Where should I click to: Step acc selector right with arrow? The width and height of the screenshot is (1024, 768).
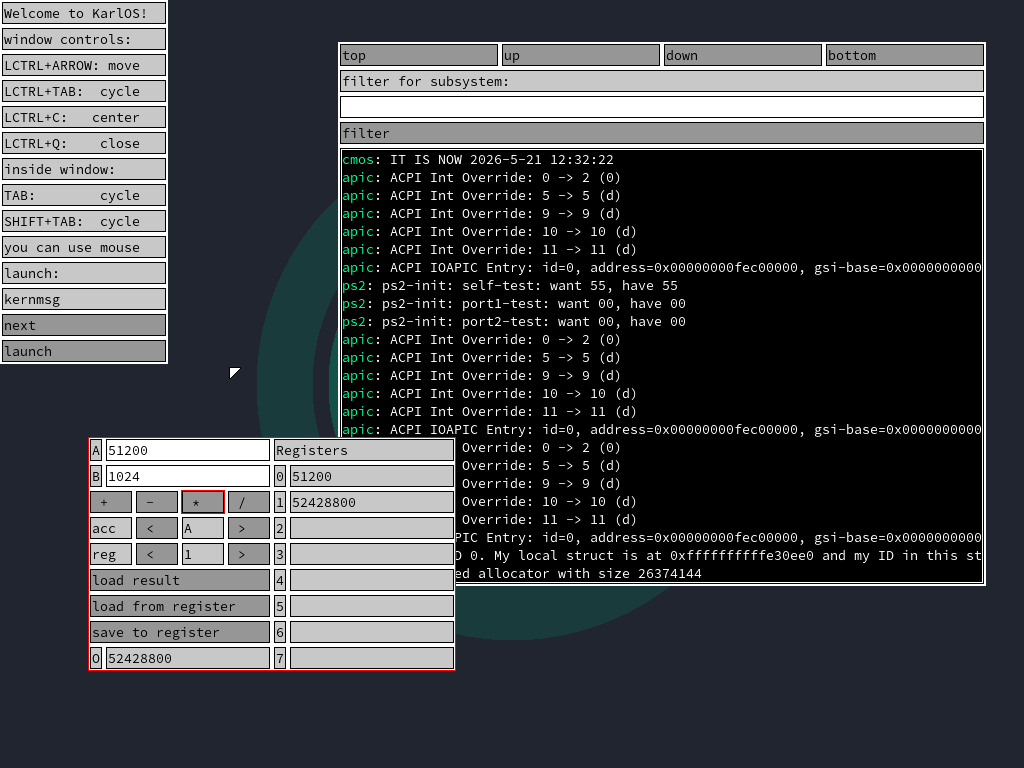pyautogui.click(x=249, y=528)
